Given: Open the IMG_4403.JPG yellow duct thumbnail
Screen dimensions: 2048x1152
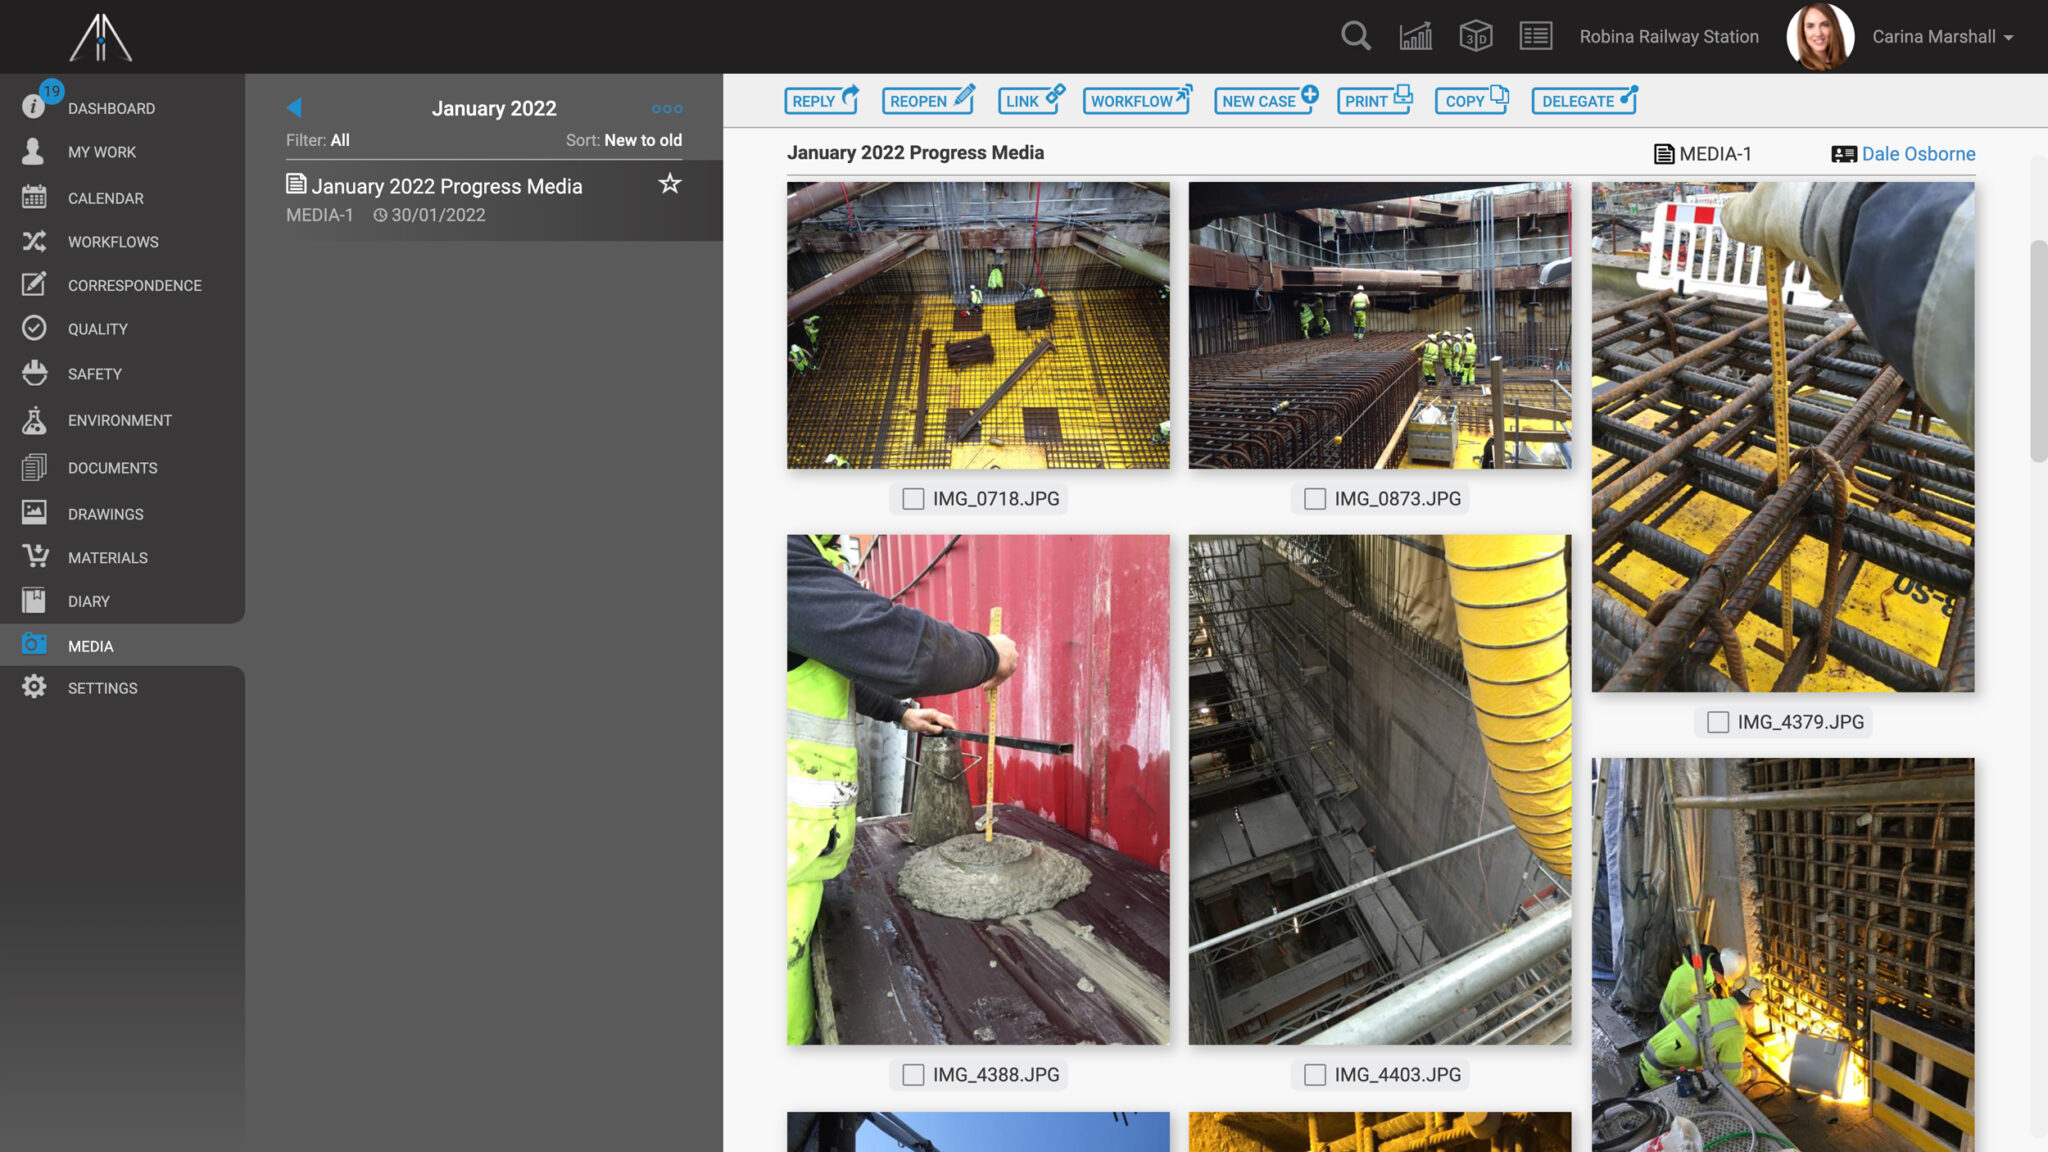Looking at the screenshot, I should 1380,789.
